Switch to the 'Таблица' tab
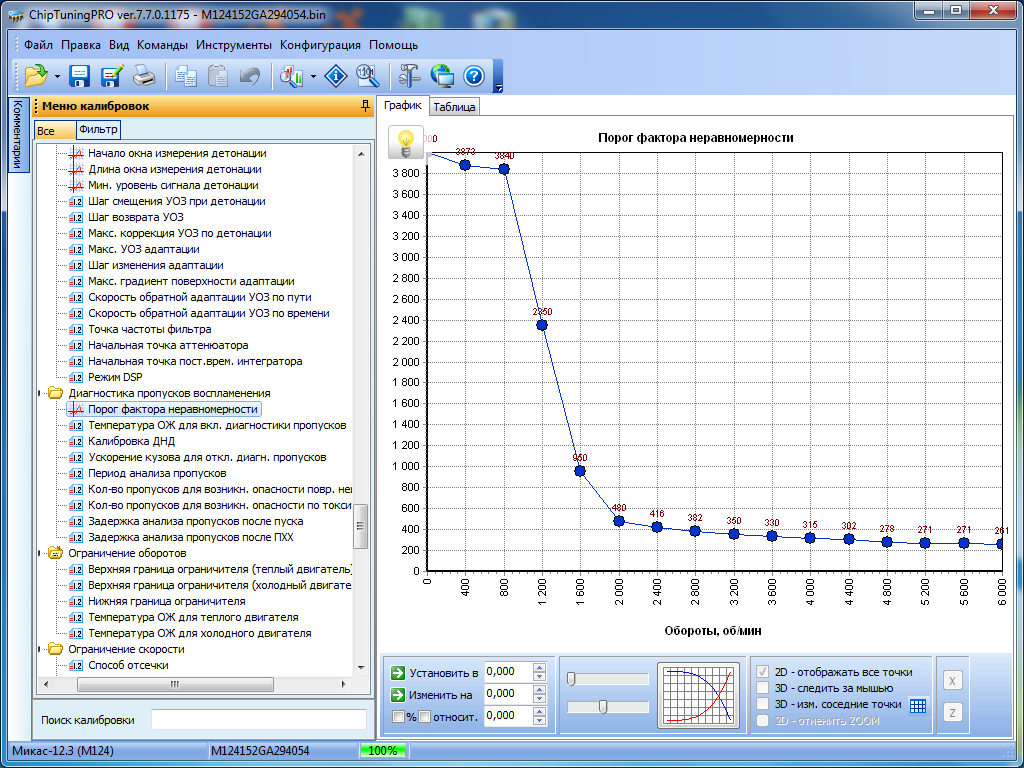The height and width of the screenshot is (768, 1024). tap(455, 107)
